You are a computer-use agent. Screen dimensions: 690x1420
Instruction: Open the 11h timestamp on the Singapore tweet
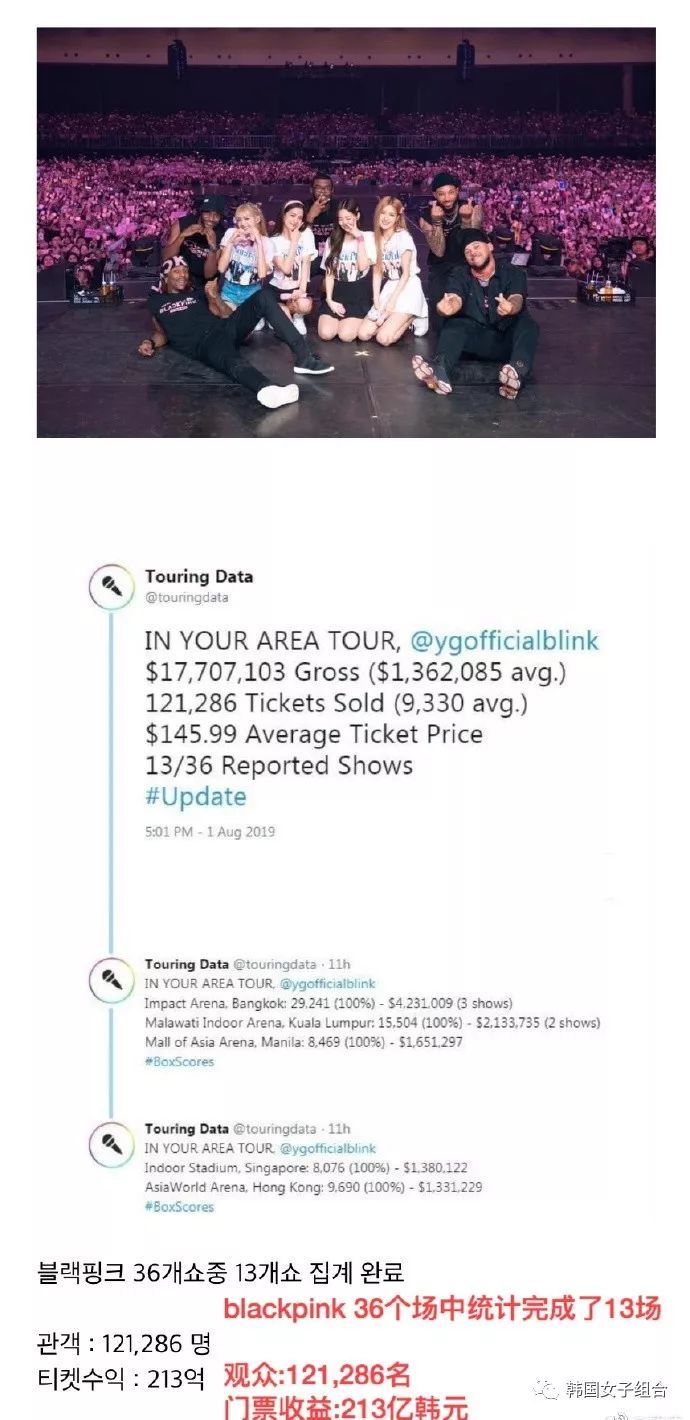[341, 1129]
